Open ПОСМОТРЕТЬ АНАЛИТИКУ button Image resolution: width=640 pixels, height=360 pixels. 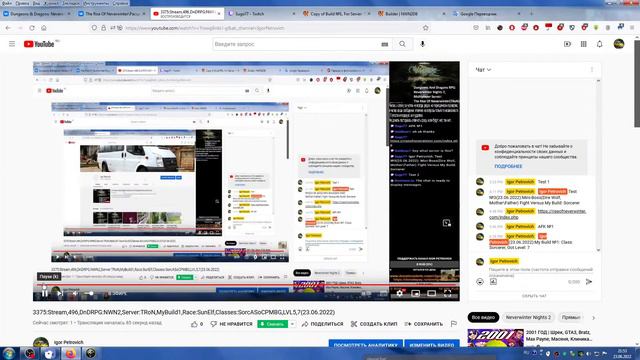pos(366,344)
